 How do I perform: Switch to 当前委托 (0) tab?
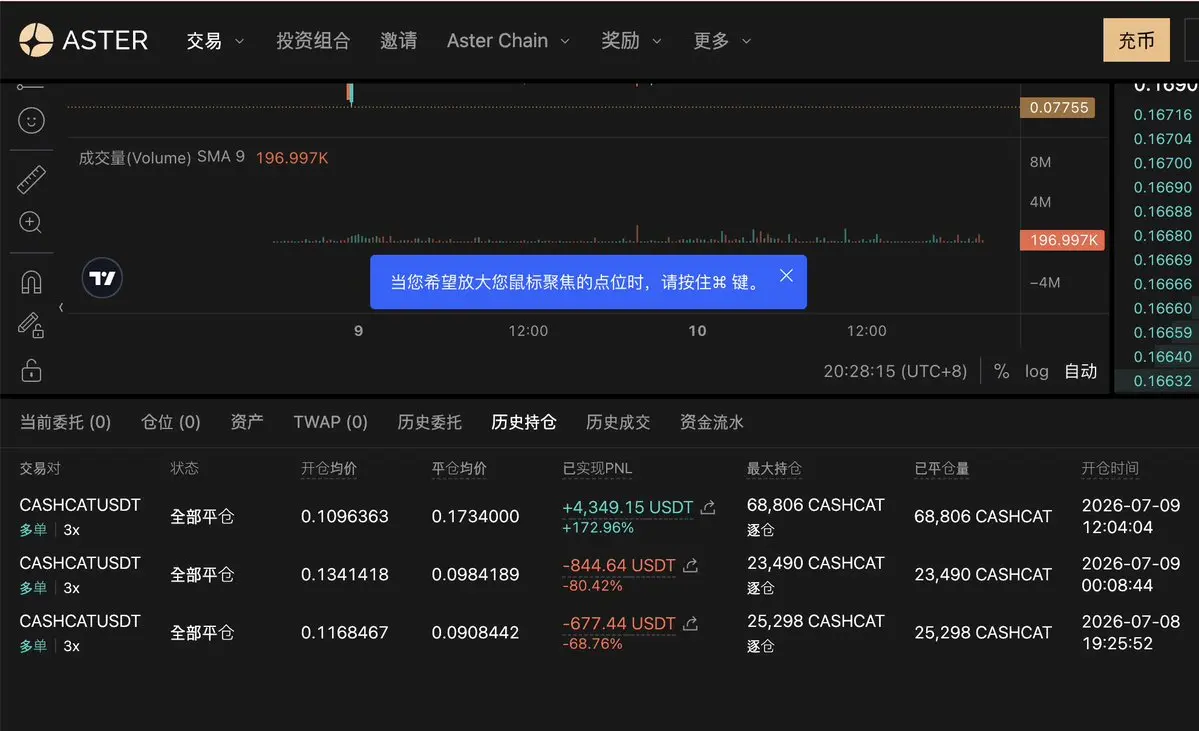tap(65, 422)
